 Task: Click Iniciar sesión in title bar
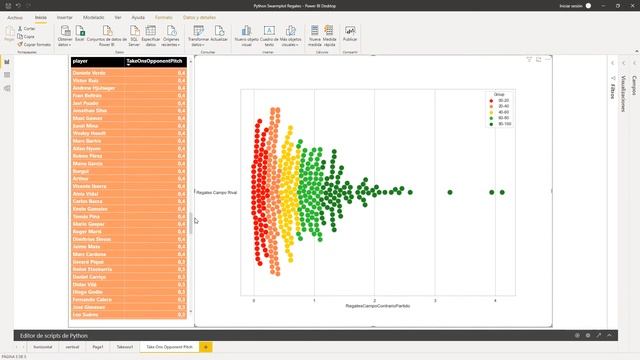pos(571,6)
